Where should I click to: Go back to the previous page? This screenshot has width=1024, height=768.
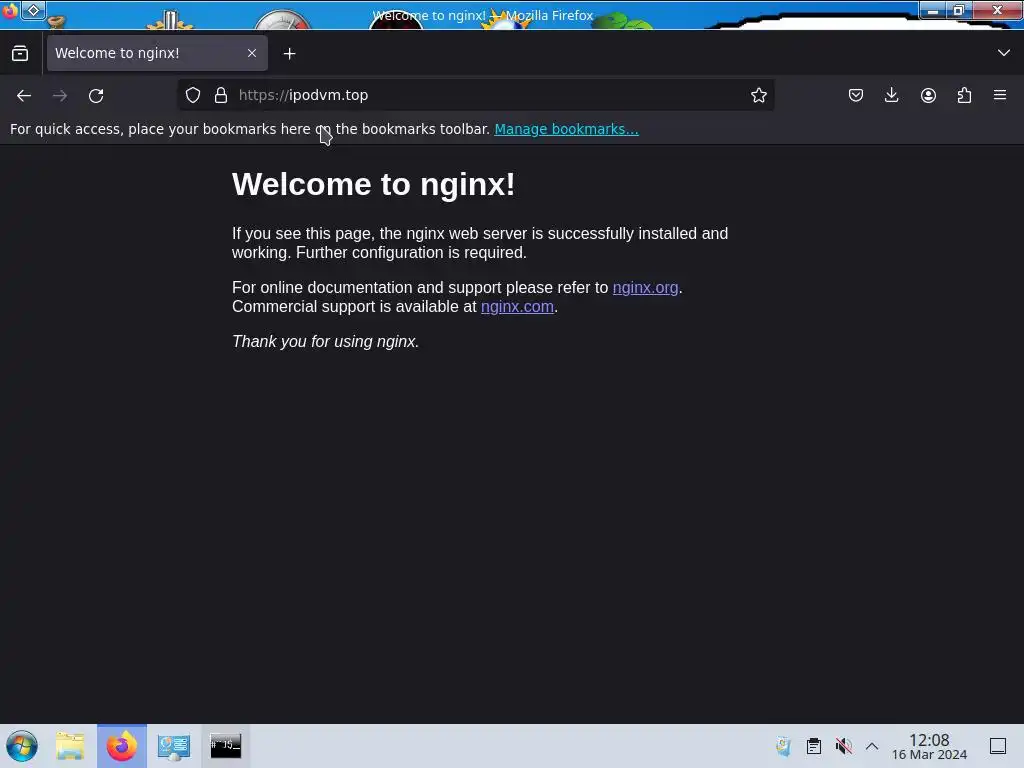24,95
